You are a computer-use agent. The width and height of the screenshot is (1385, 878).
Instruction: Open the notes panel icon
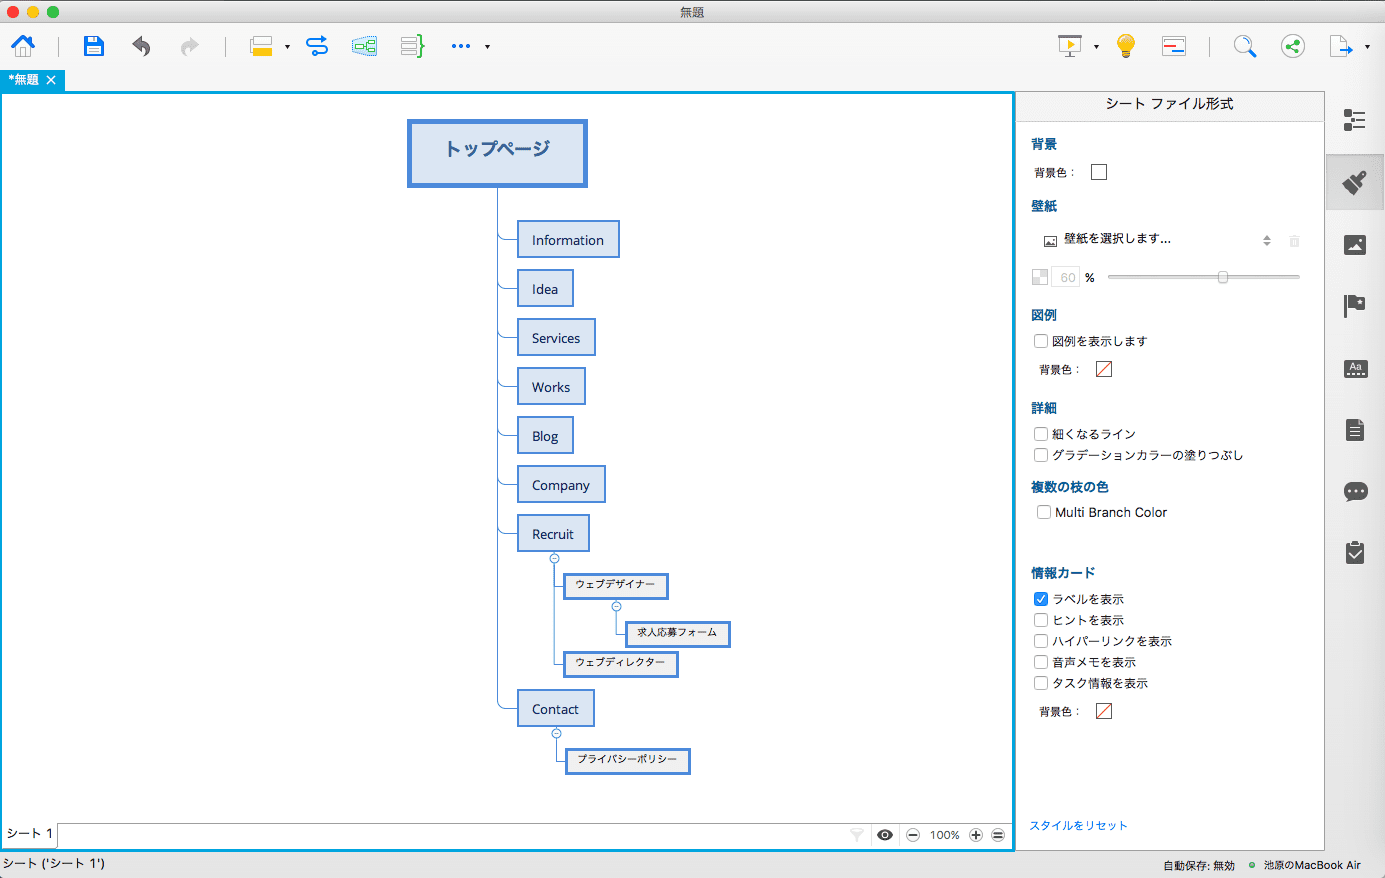1355,430
